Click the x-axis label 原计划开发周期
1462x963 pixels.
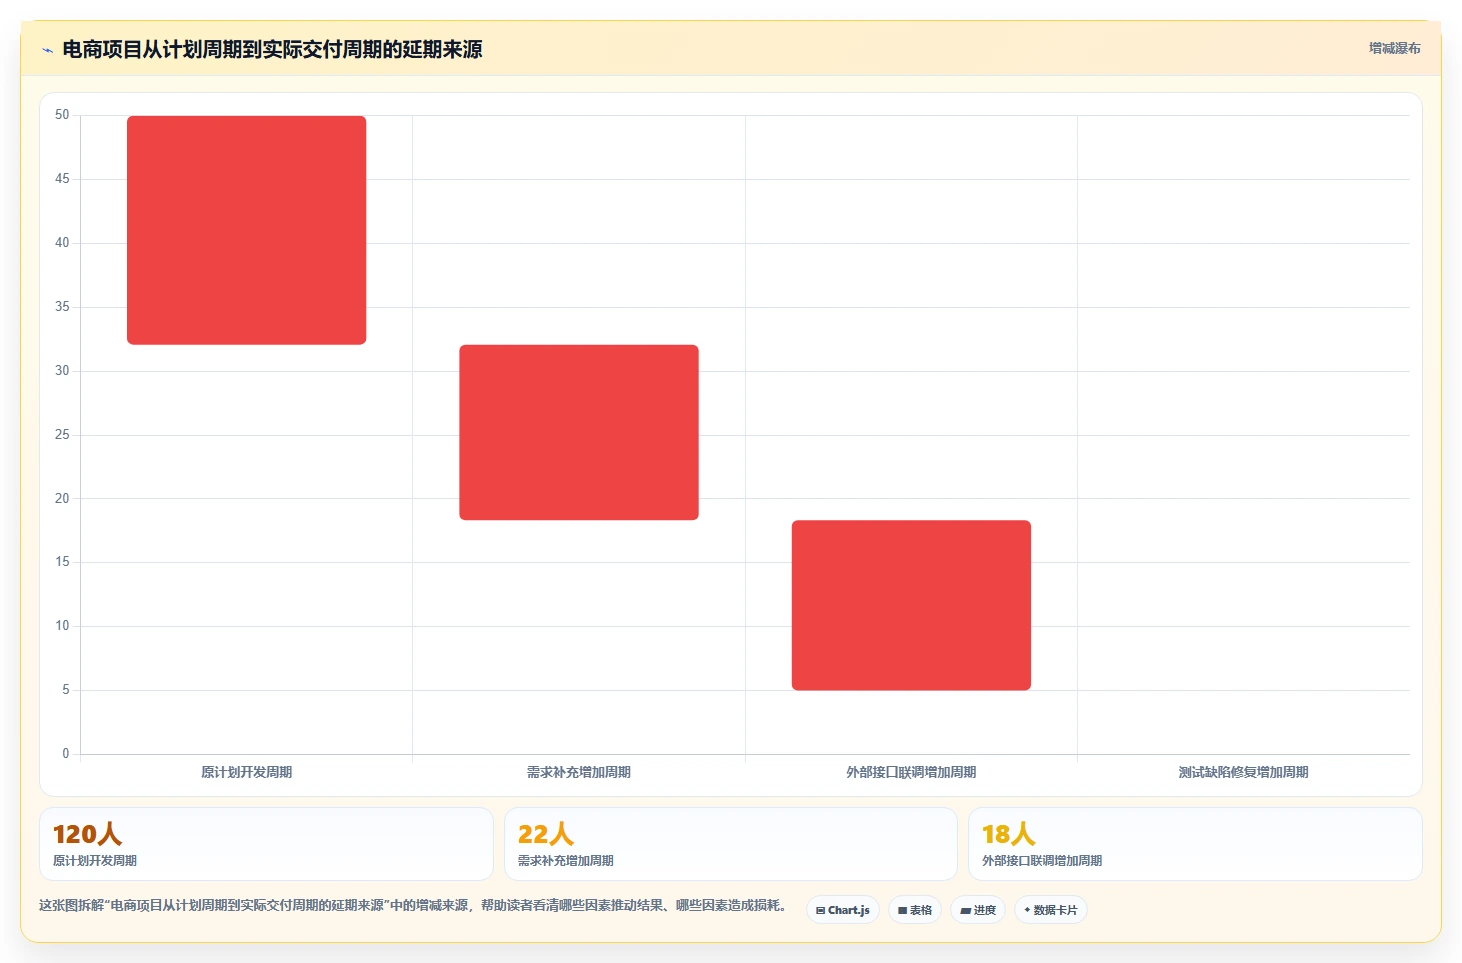(246, 772)
